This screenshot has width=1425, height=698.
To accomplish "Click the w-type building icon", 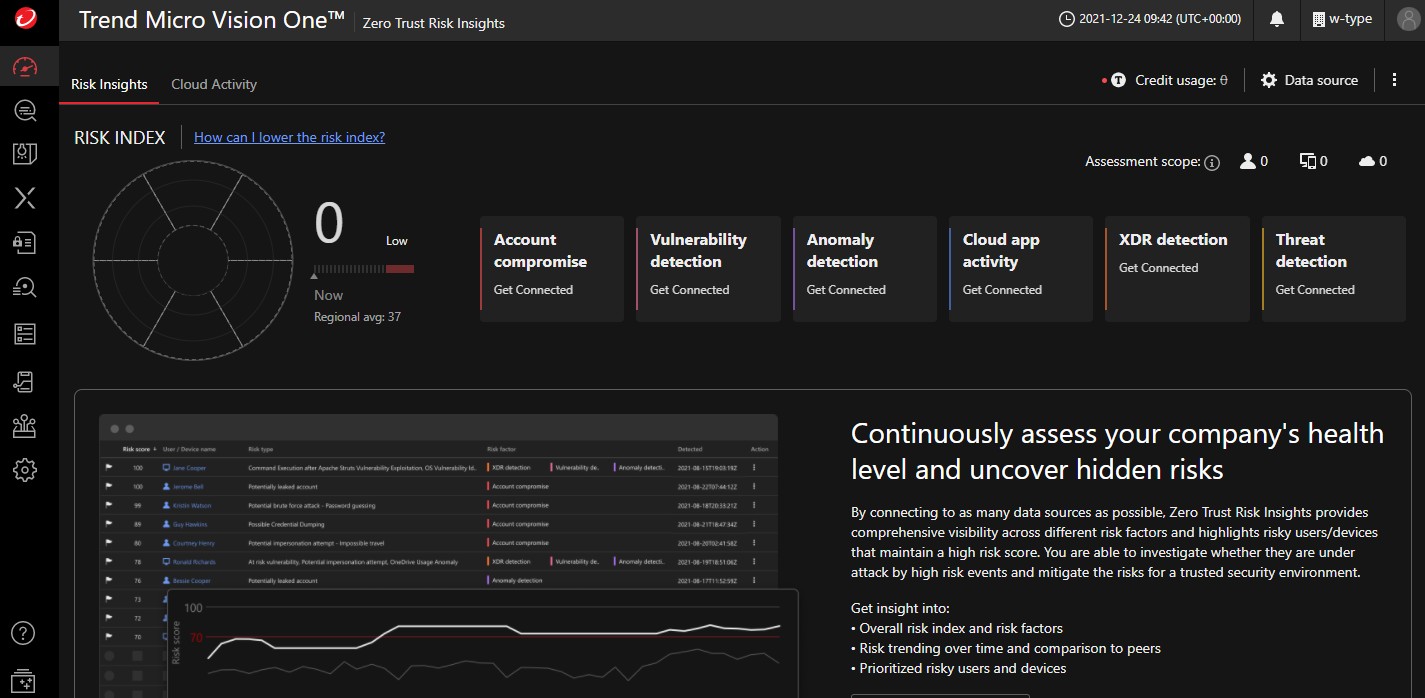I will [1318, 19].
